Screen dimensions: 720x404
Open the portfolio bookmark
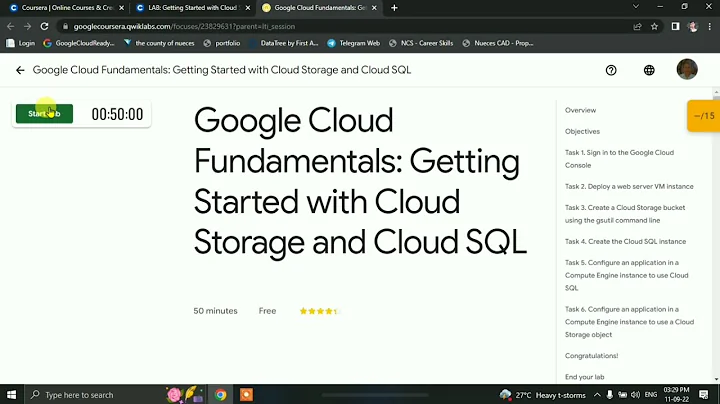click(x=222, y=43)
